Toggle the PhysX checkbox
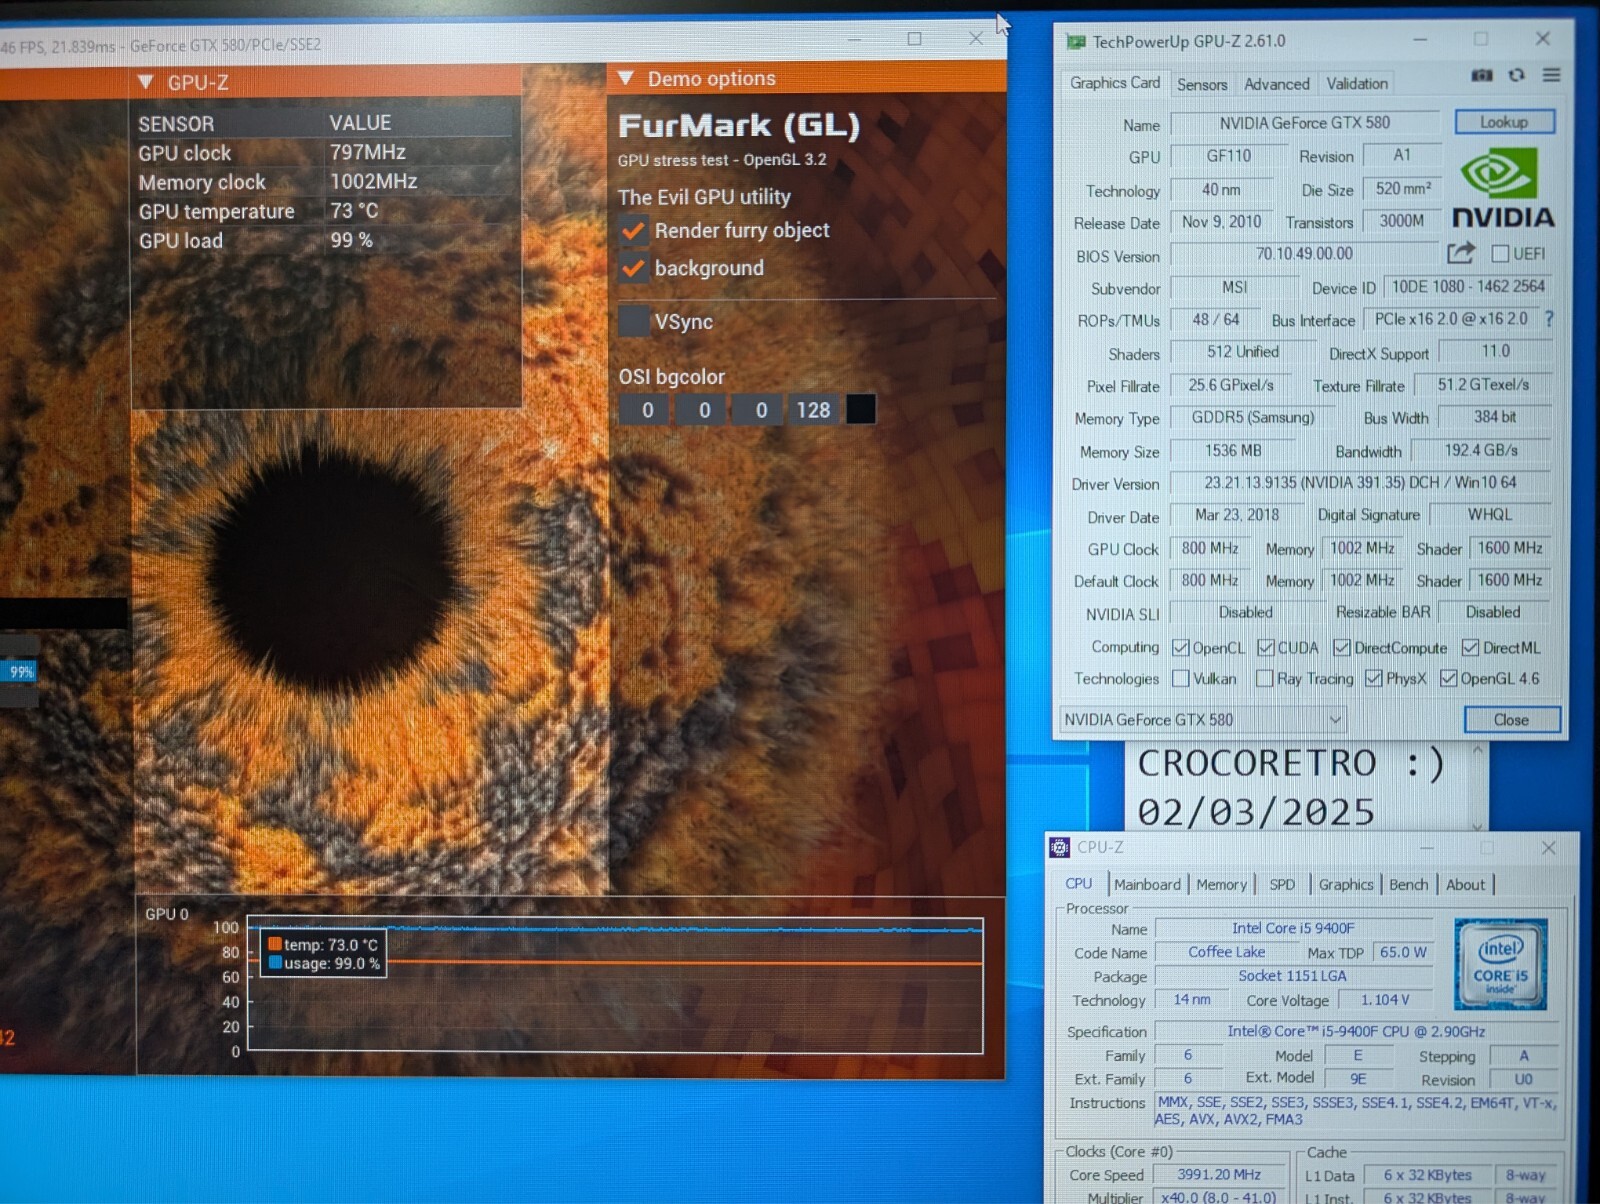The image size is (1600, 1204). 1374,679
